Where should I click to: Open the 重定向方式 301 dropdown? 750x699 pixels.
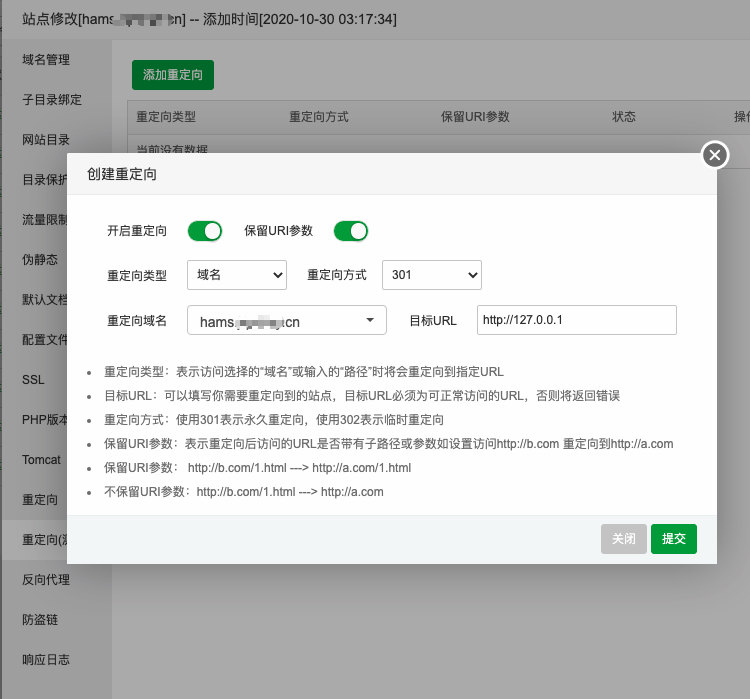click(431, 275)
